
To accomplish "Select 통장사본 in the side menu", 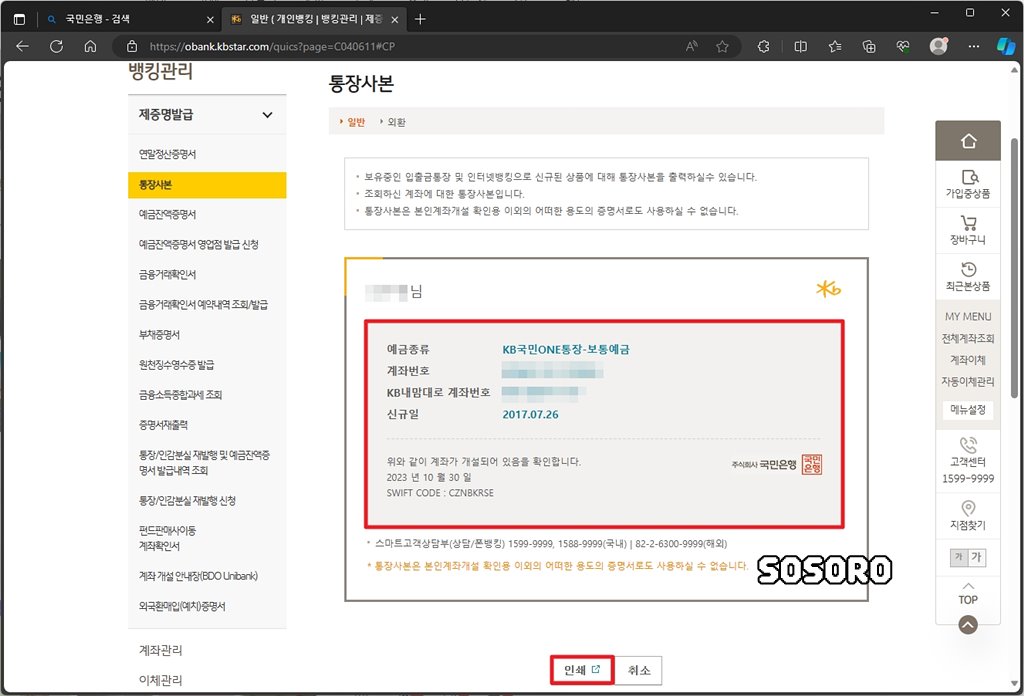I will click(x=207, y=185).
